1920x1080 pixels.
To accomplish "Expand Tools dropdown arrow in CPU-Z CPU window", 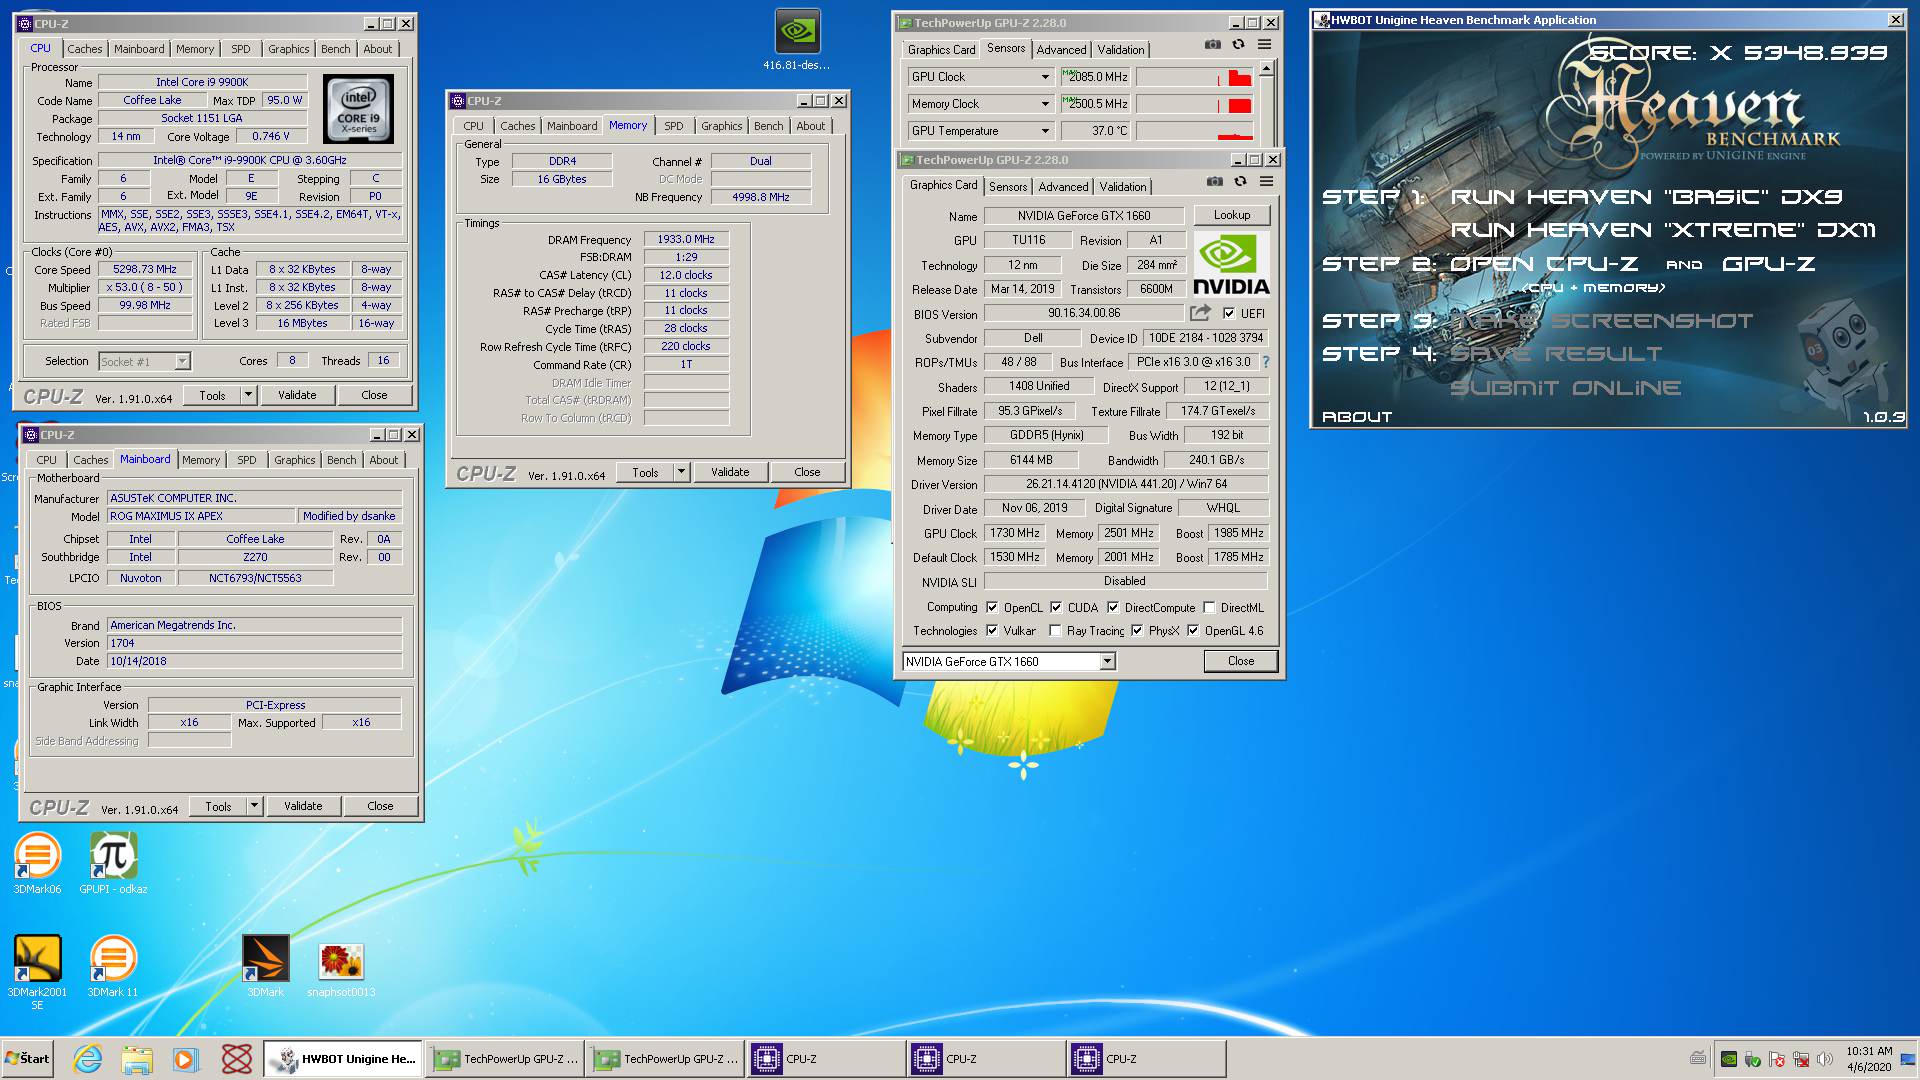I will click(x=248, y=395).
